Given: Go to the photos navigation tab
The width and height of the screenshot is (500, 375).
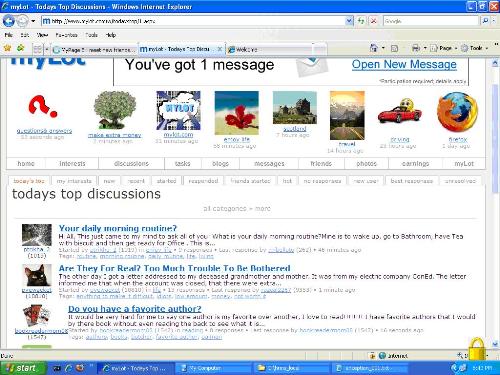Looking at the screenshot, I should pyautogui.click(x=366, y=164).
